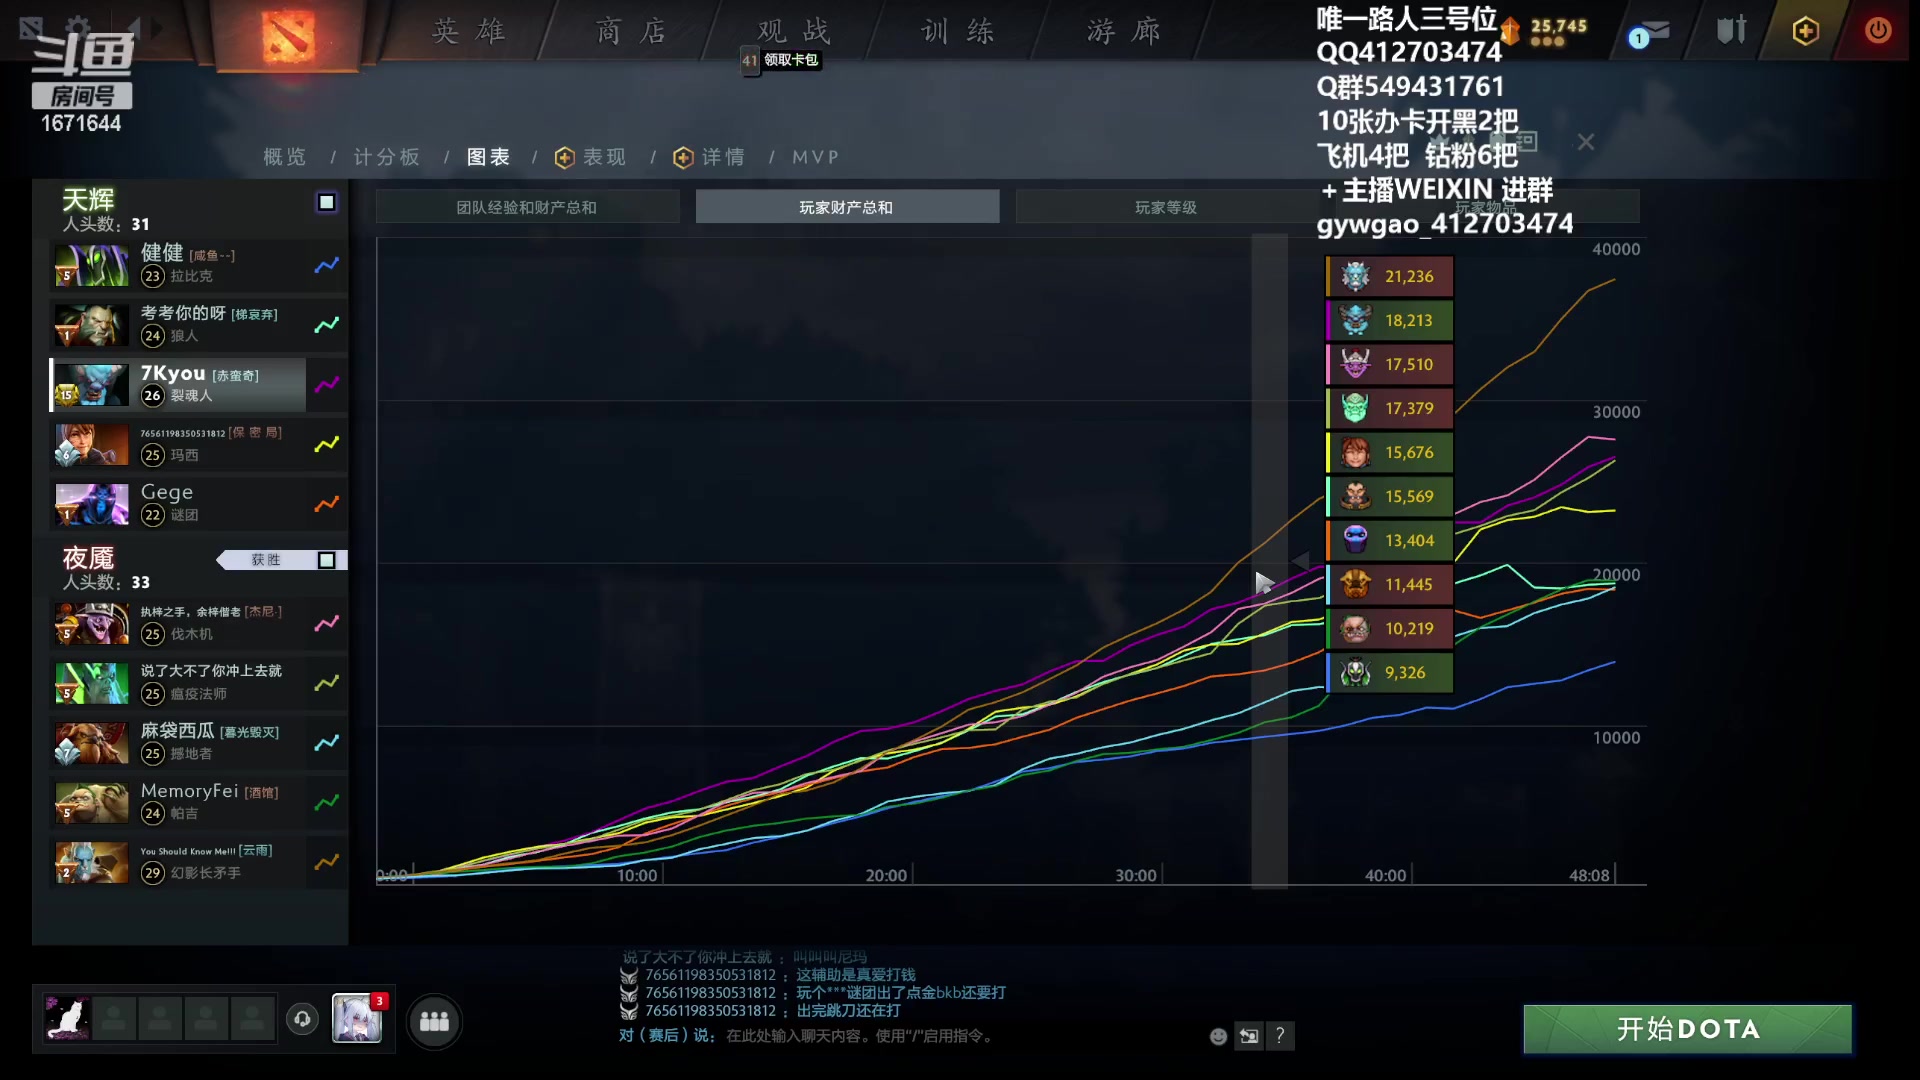Image resolution: width=1920 pixels, height=1080 pixels.
Task: Toggle graph line for 麻袋西瓜 Earthshaker
Action: [x=327, y=742]
